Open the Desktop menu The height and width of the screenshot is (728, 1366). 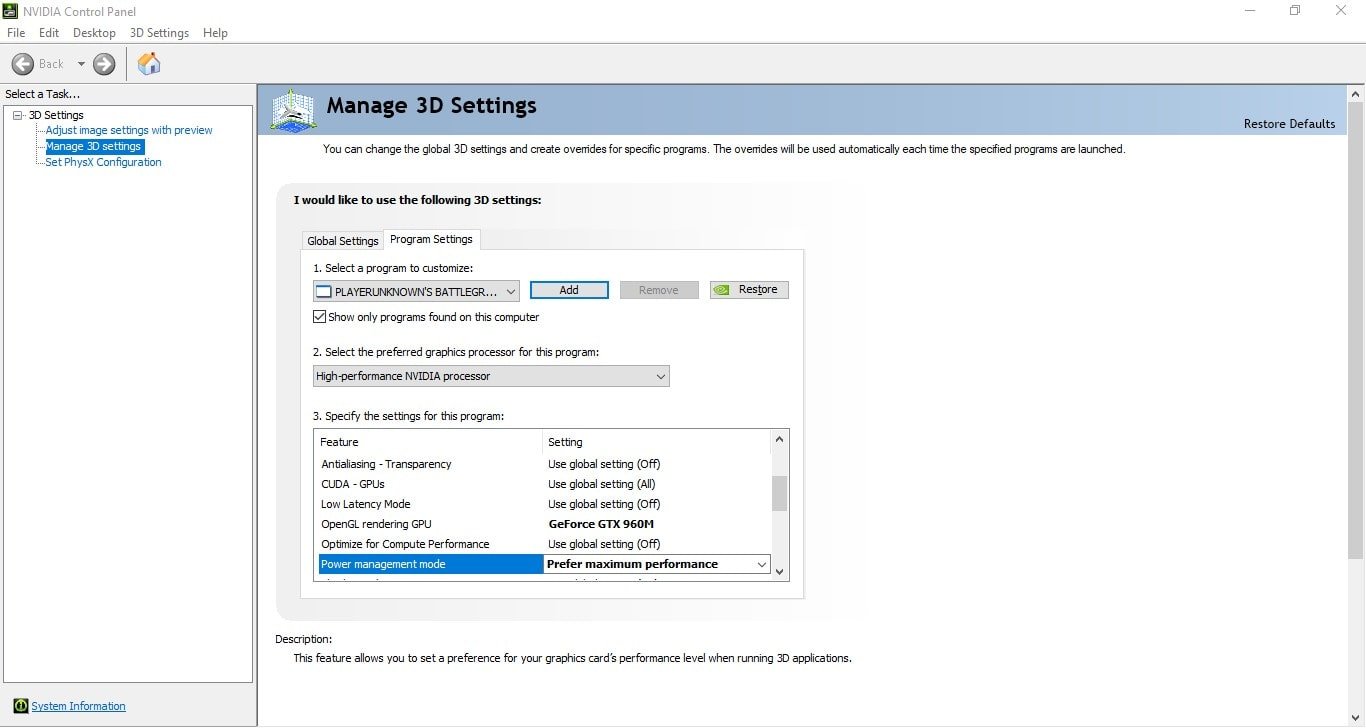94,33
